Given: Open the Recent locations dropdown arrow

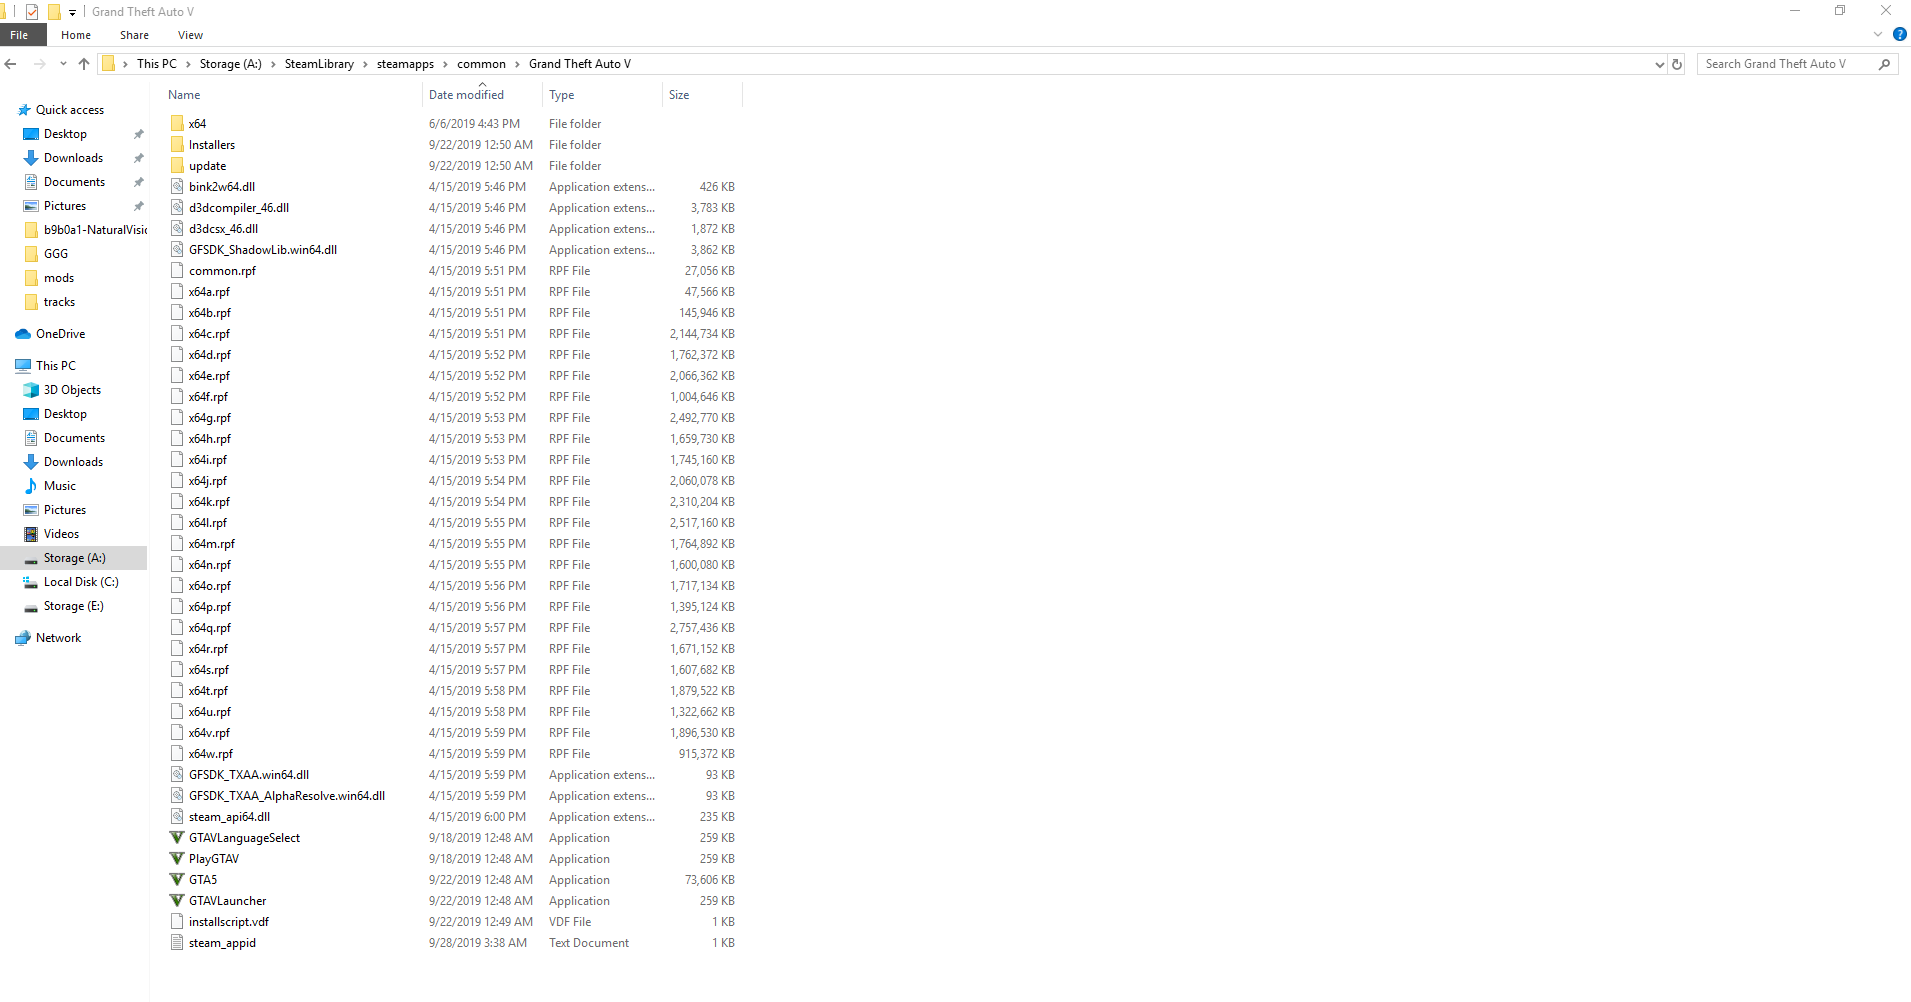Looking at the screenshot, I should [x=63, y=64].
